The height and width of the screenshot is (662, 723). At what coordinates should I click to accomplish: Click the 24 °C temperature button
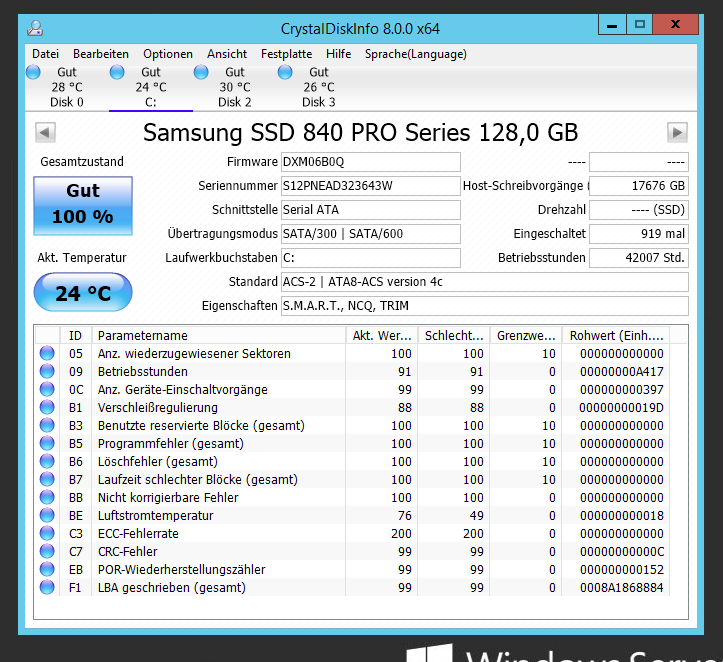click(83, 292)
